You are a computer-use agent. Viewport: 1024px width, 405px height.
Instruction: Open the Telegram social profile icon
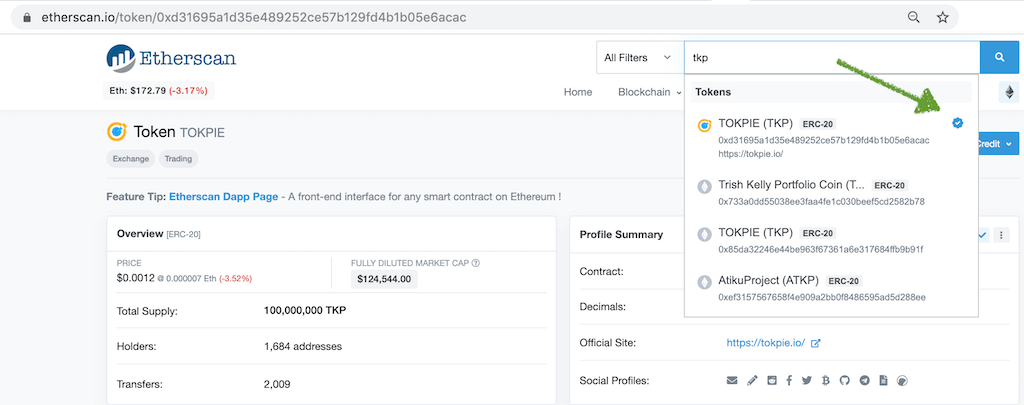coord(865,380)
